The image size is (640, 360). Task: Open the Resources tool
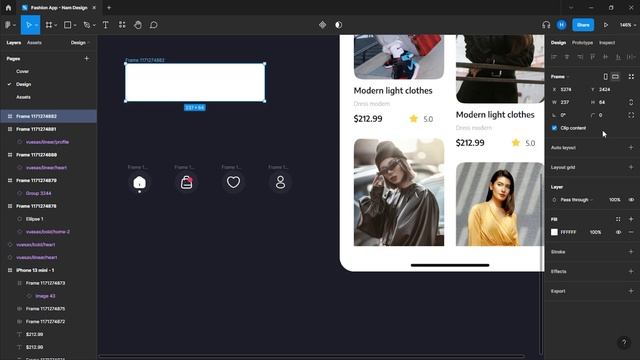[x=122, y=25]
